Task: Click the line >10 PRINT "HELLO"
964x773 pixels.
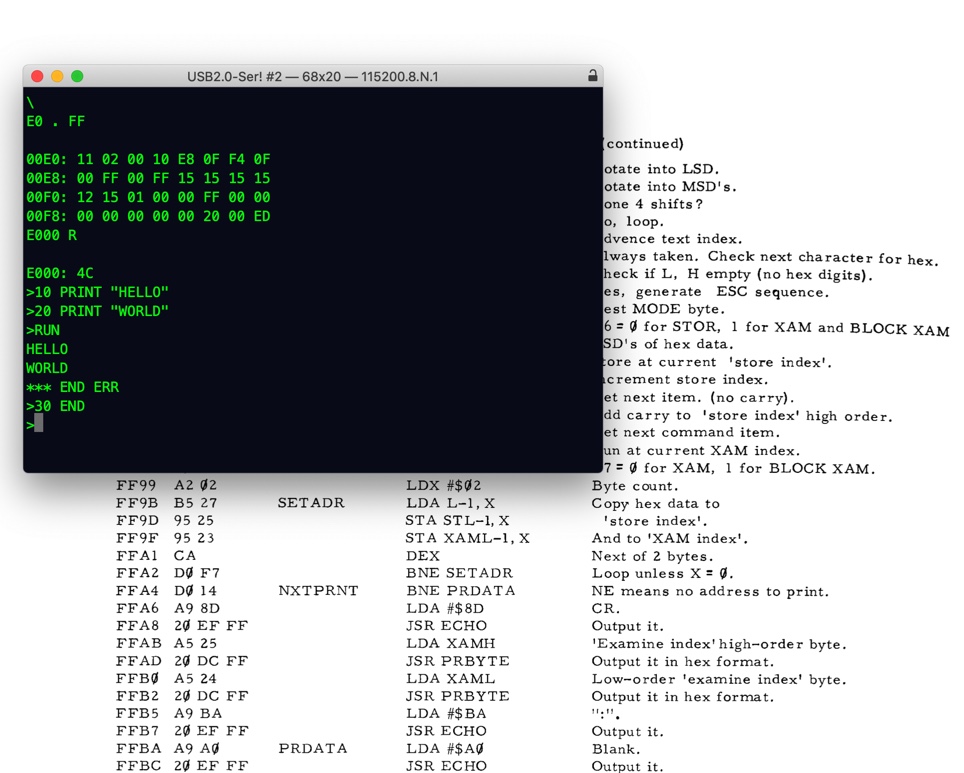Action: [97, 292]
